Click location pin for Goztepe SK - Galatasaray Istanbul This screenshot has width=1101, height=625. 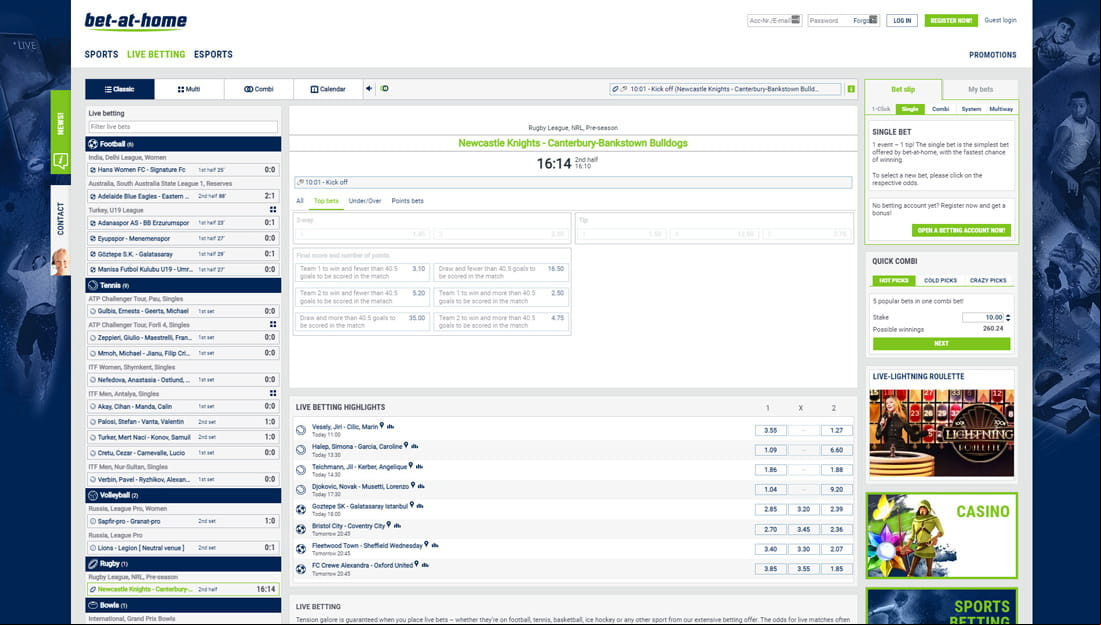(411, 505)
